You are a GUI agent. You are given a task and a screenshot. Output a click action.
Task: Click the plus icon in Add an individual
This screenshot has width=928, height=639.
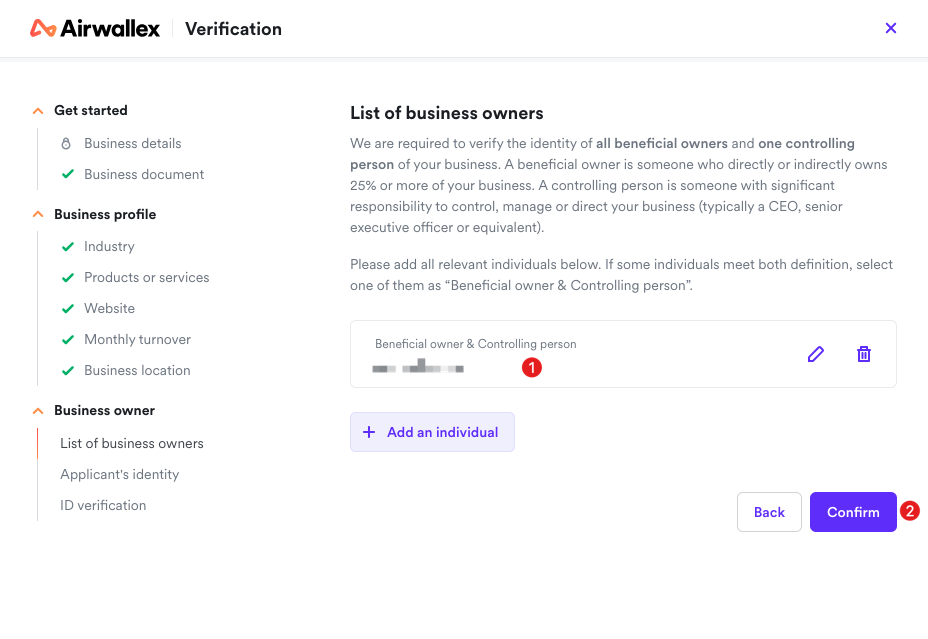click(369, 432)
